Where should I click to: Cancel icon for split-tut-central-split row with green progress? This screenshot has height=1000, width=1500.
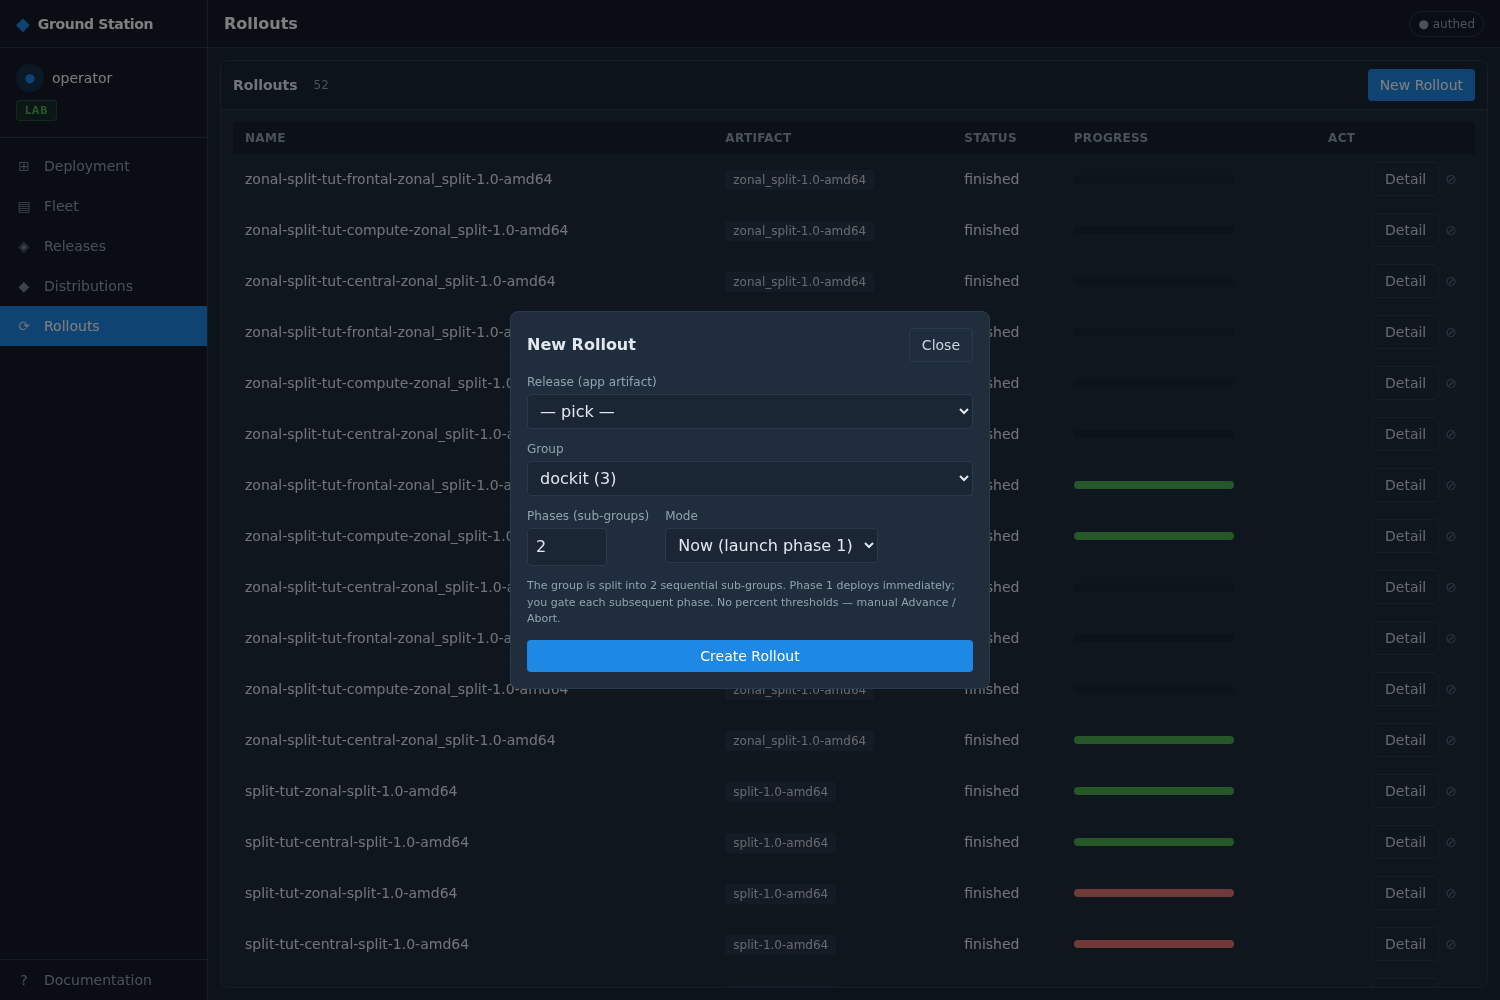tap(1451, 842)
